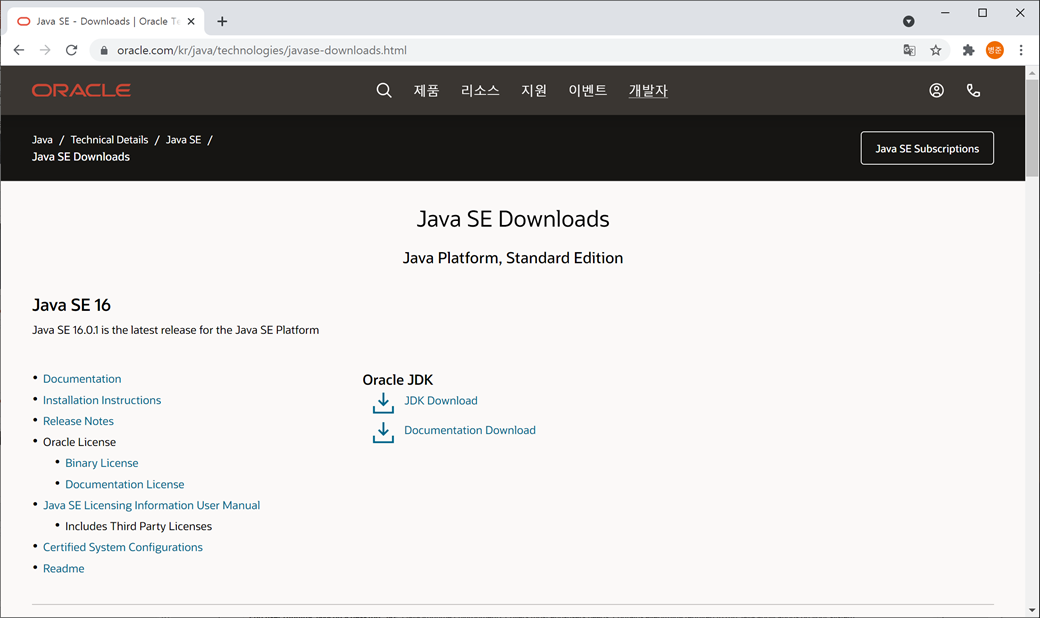Click the Java SE breadcrumb link

(183, 140)
